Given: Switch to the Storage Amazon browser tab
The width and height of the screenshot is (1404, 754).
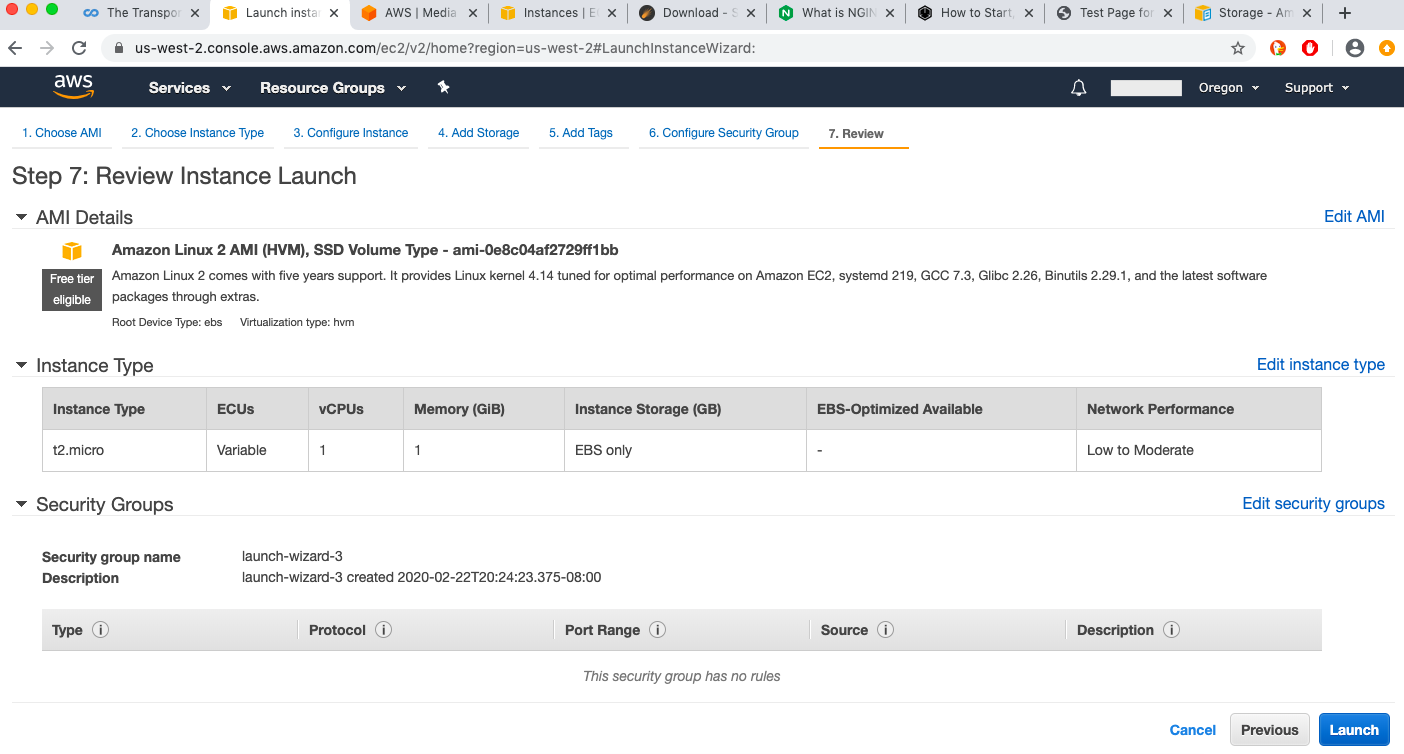Looking at the screenshot, I should pos(1255,13).
